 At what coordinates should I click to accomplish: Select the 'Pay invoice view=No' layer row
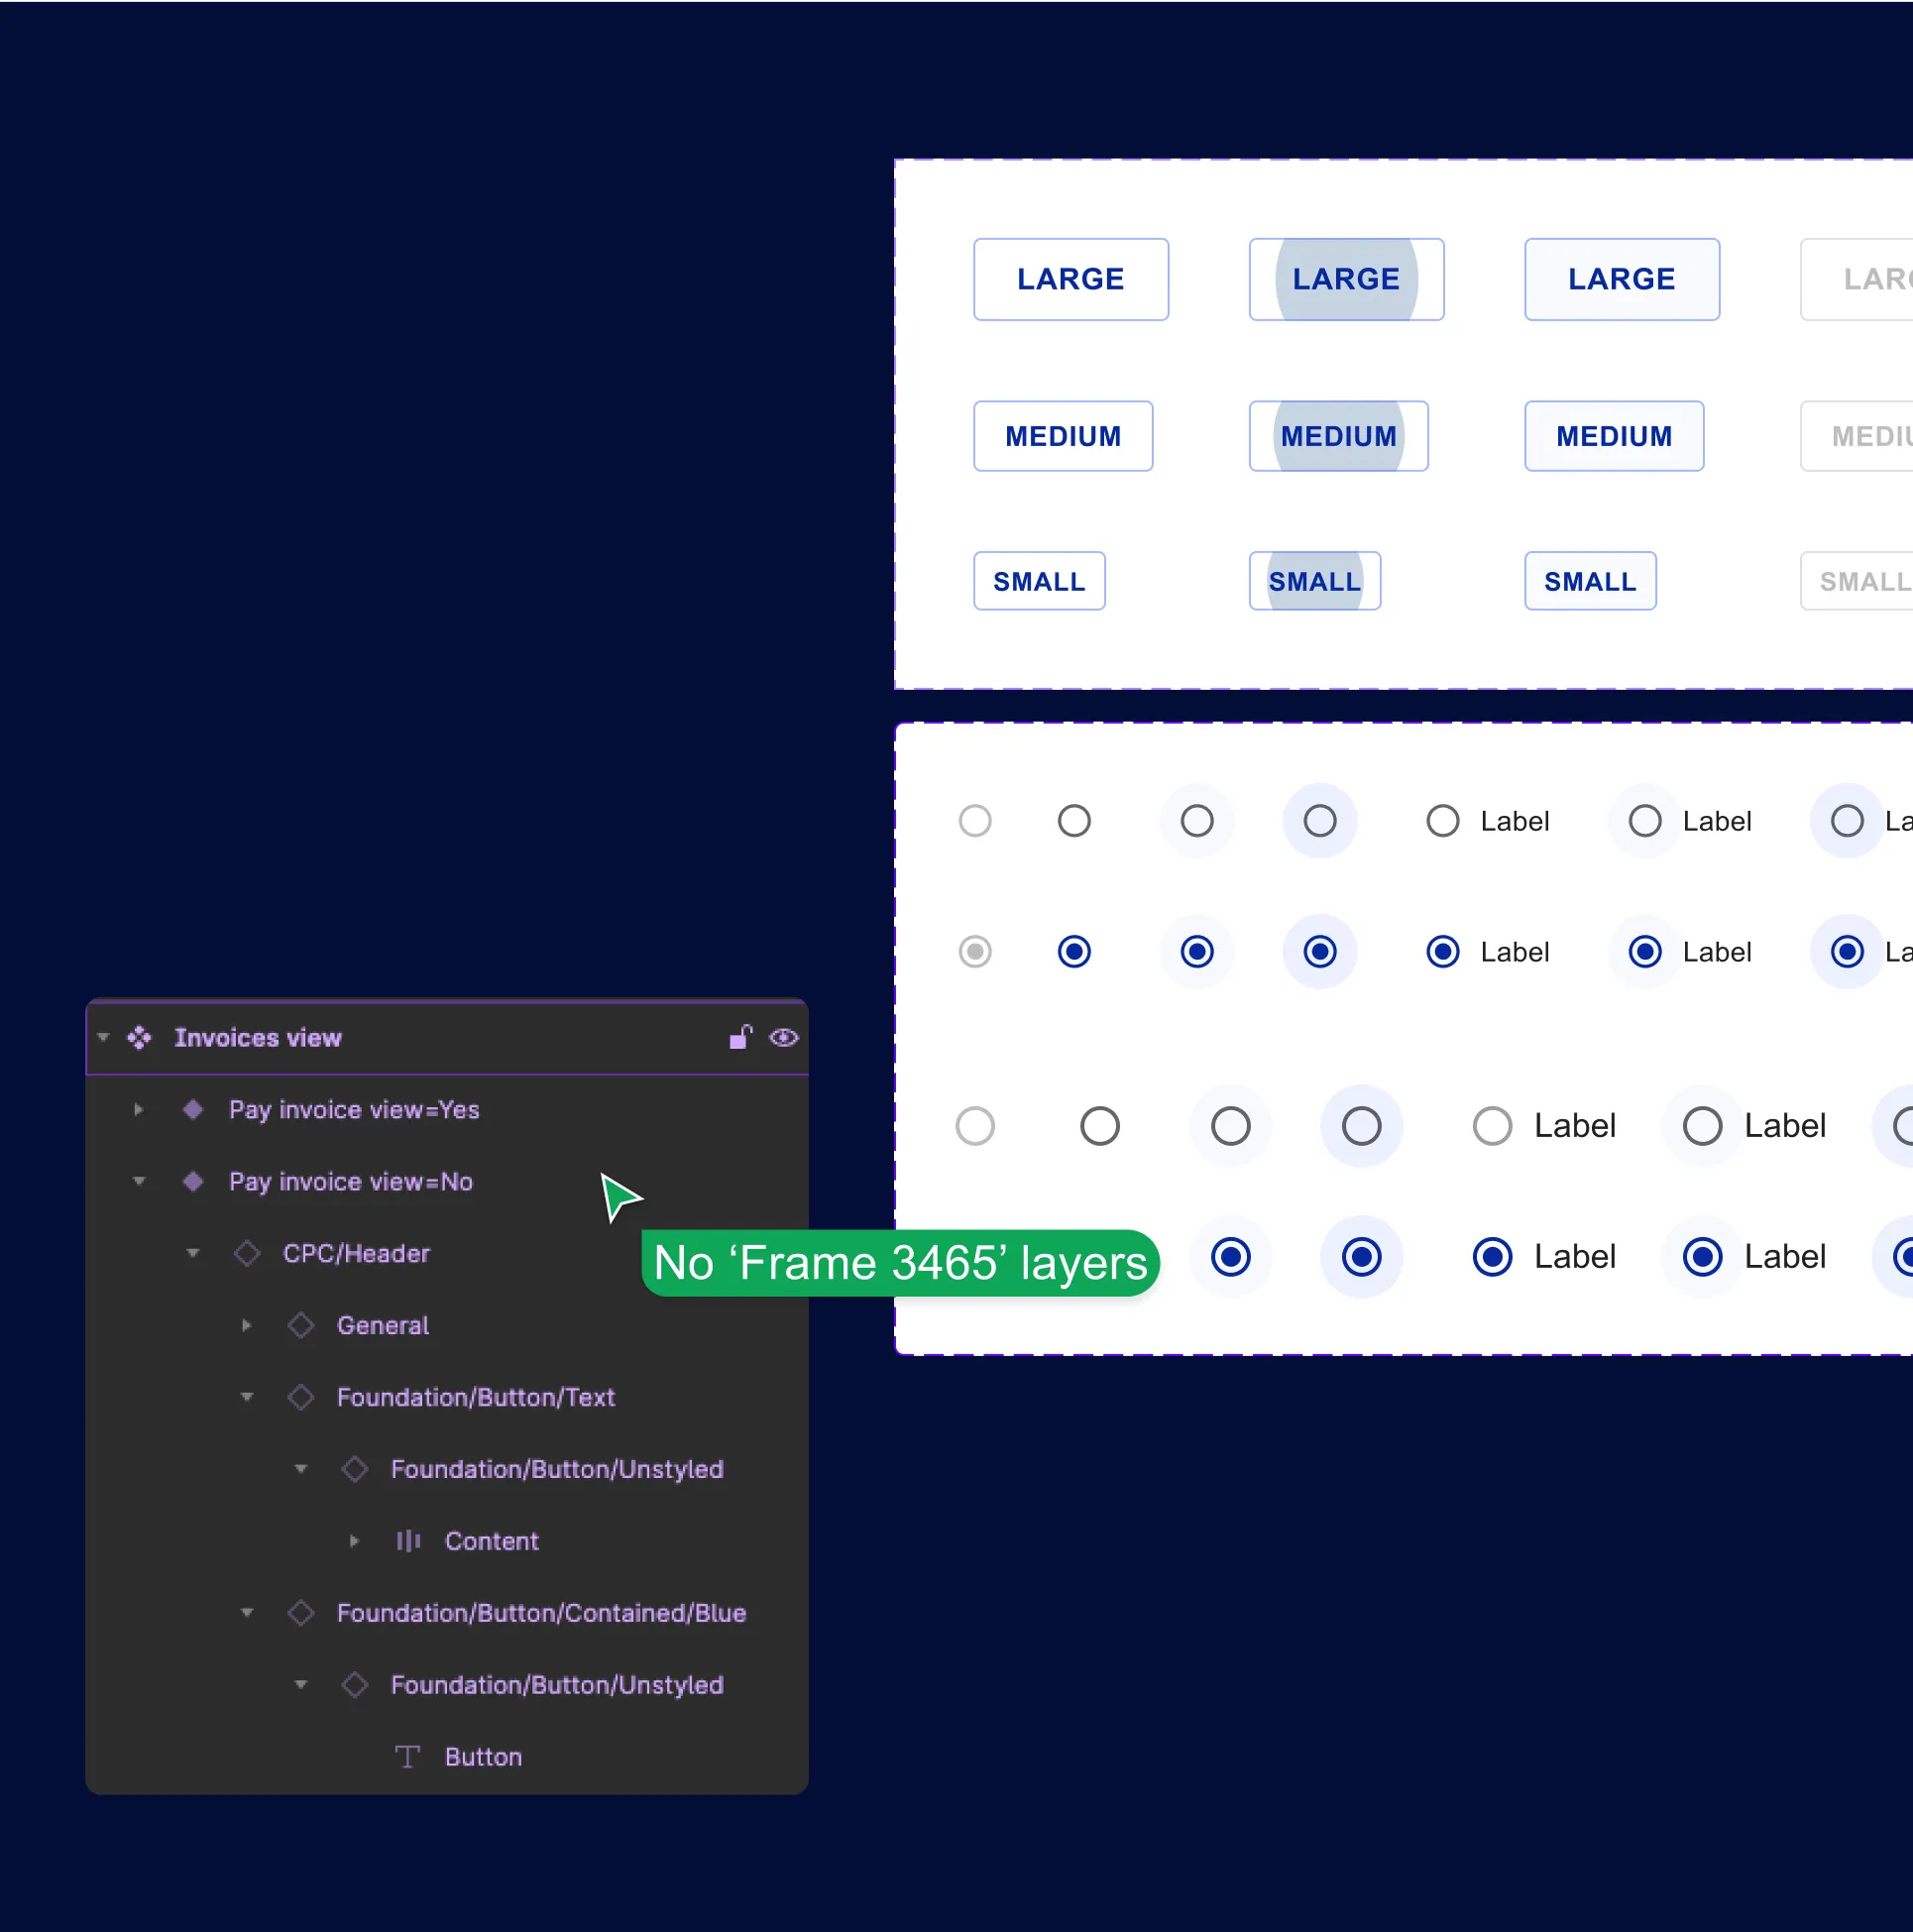(x=447, y=1181)
